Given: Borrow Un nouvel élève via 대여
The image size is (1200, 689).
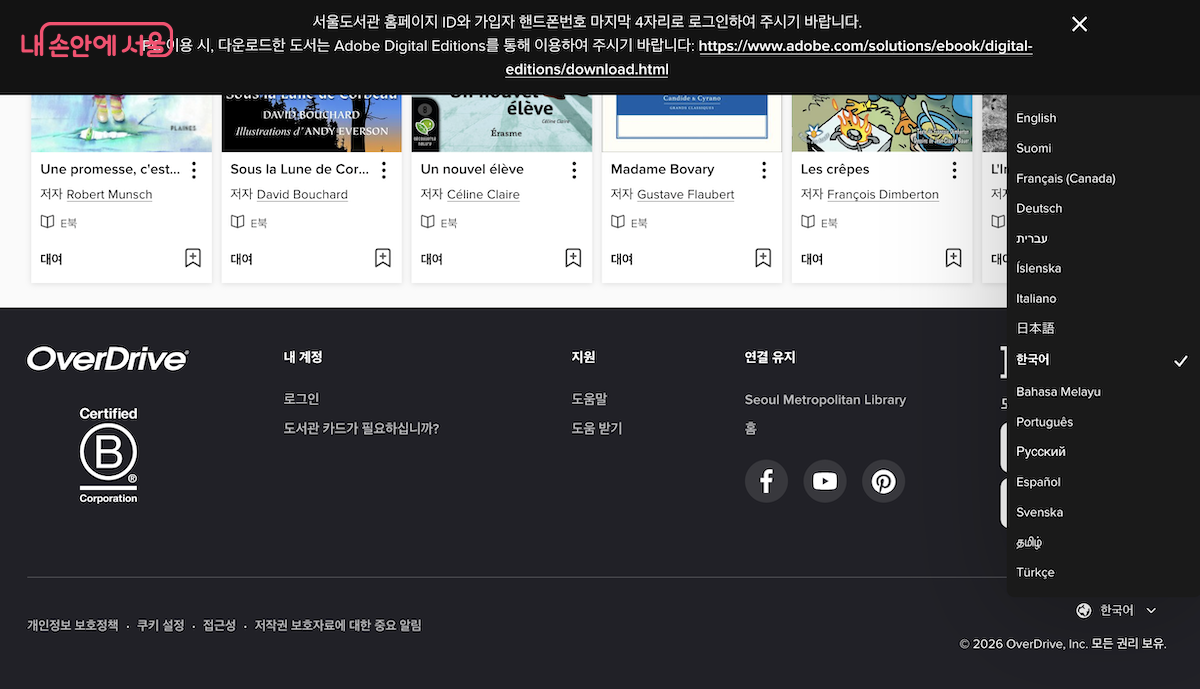Looking at the screenshot, I should click(432, 259).
